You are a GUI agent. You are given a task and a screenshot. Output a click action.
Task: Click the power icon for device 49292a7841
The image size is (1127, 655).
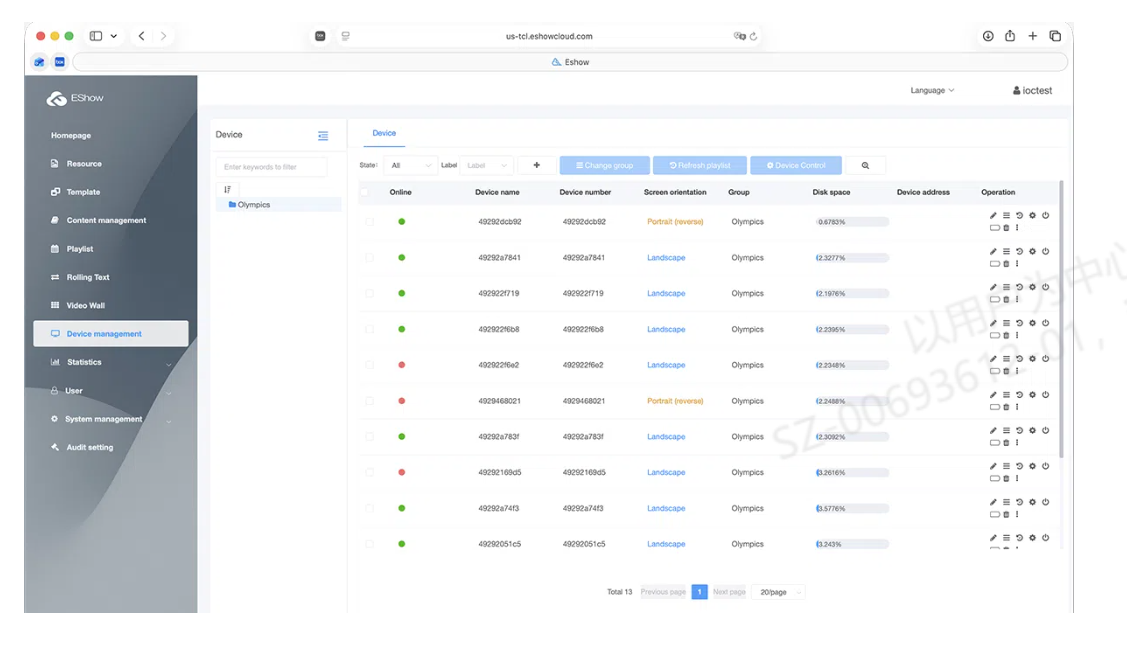click(x=1046, y=251)
